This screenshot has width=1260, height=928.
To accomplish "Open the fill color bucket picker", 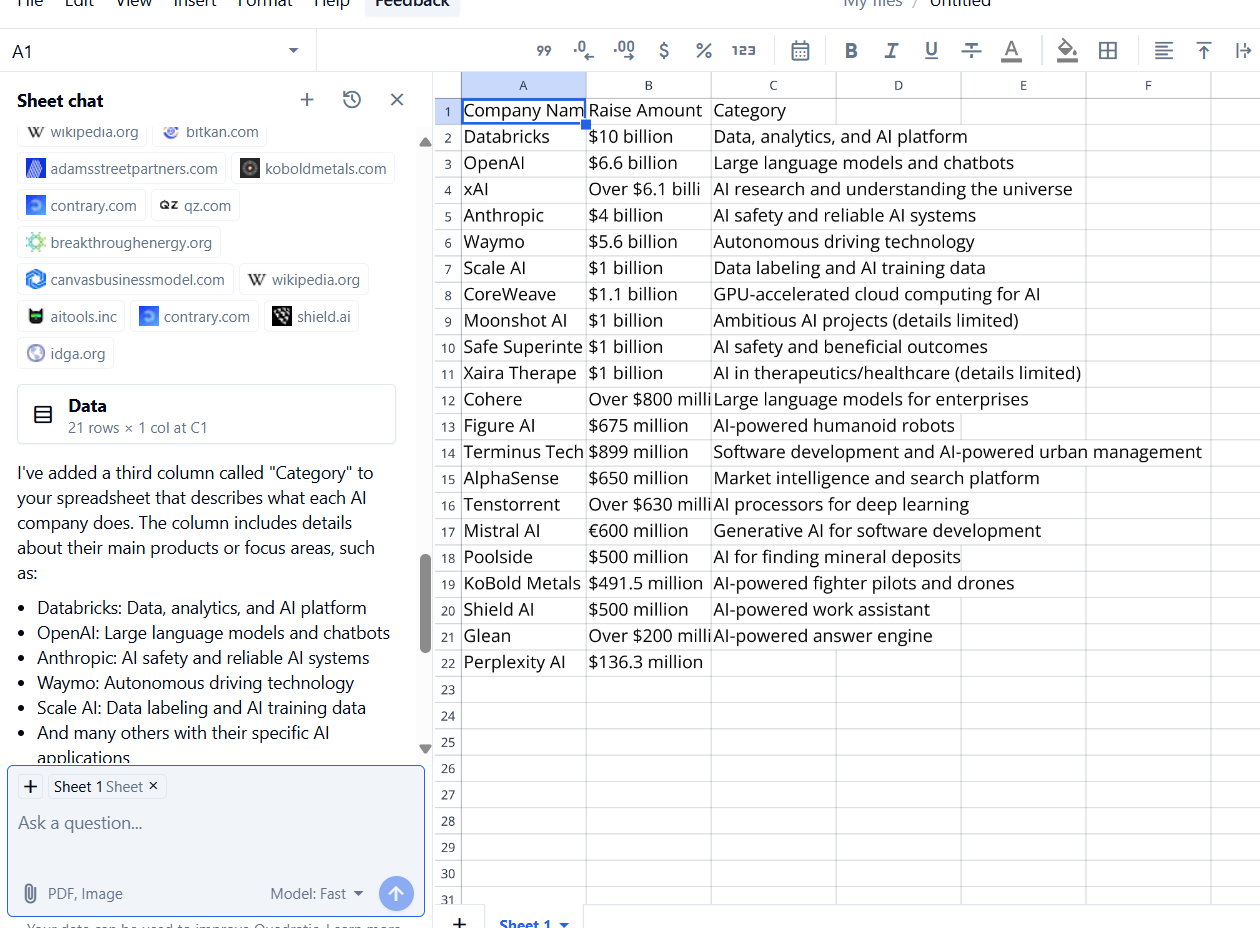I will pos(1067,51).
